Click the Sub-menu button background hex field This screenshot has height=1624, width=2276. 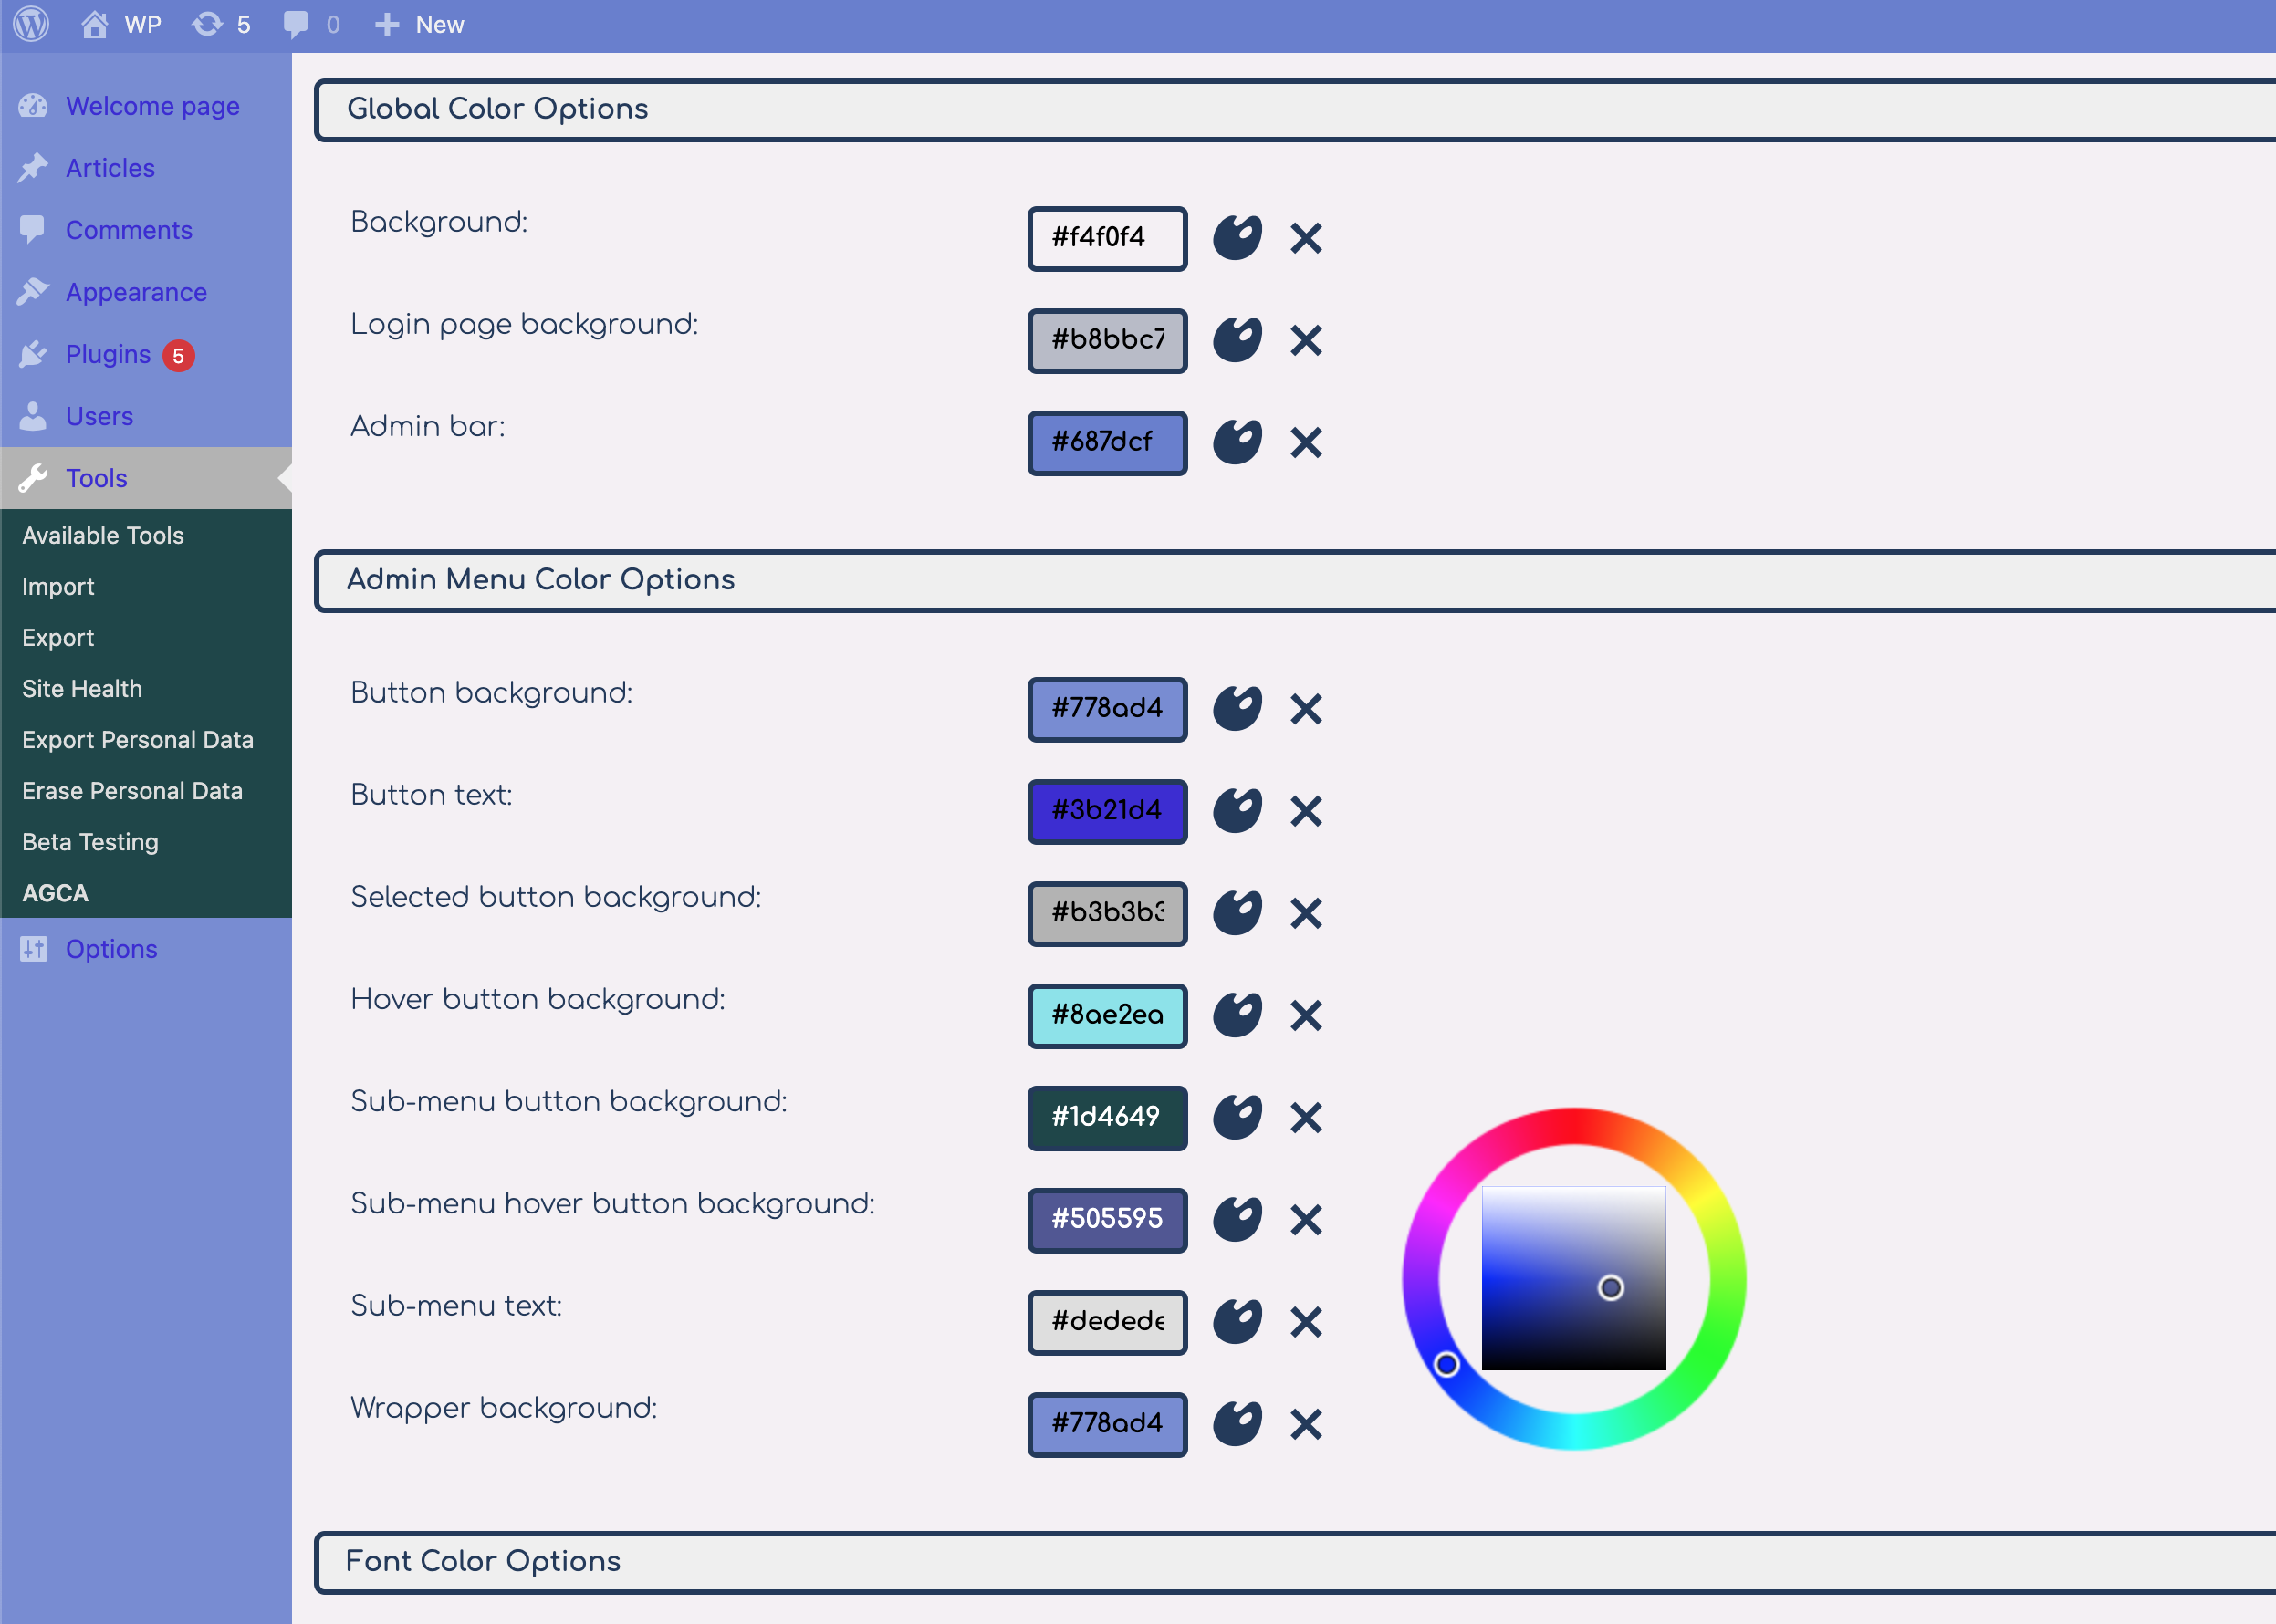click(1107, 1117)
